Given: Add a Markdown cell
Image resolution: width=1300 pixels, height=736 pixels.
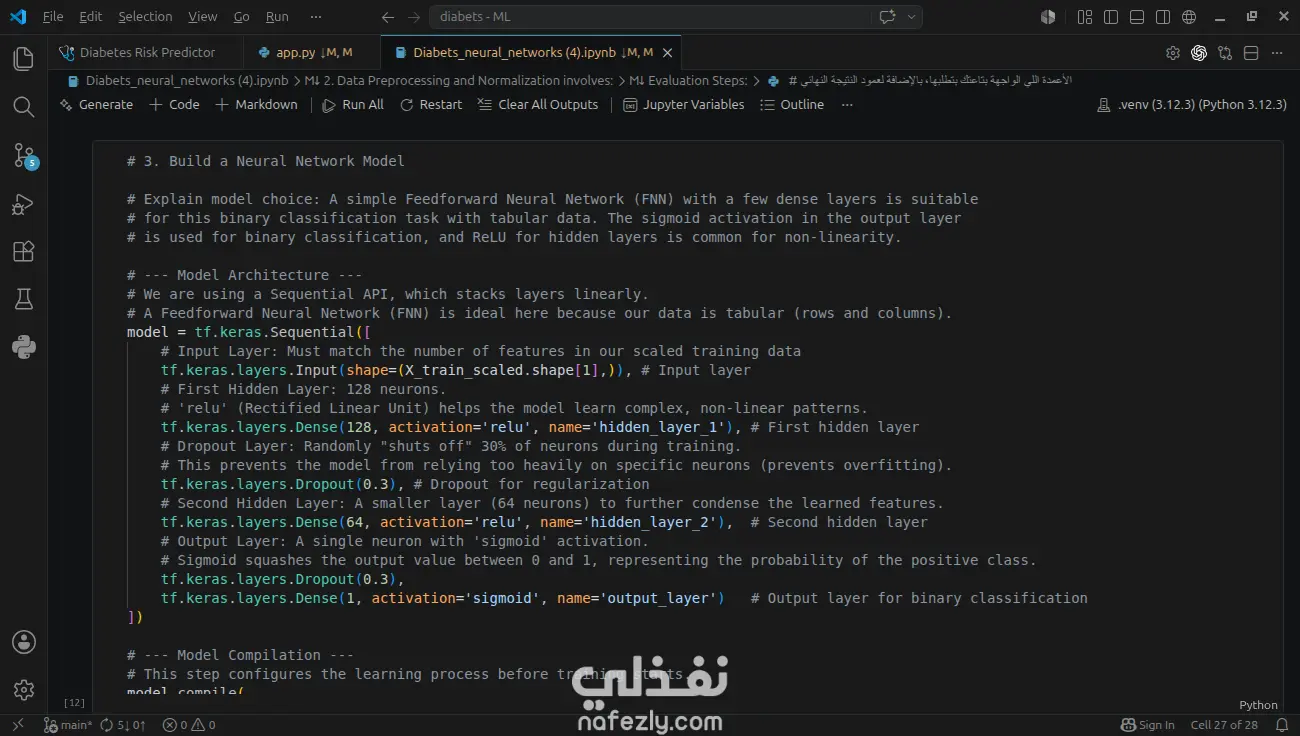Looking at the screenshot, I should 256,104.
